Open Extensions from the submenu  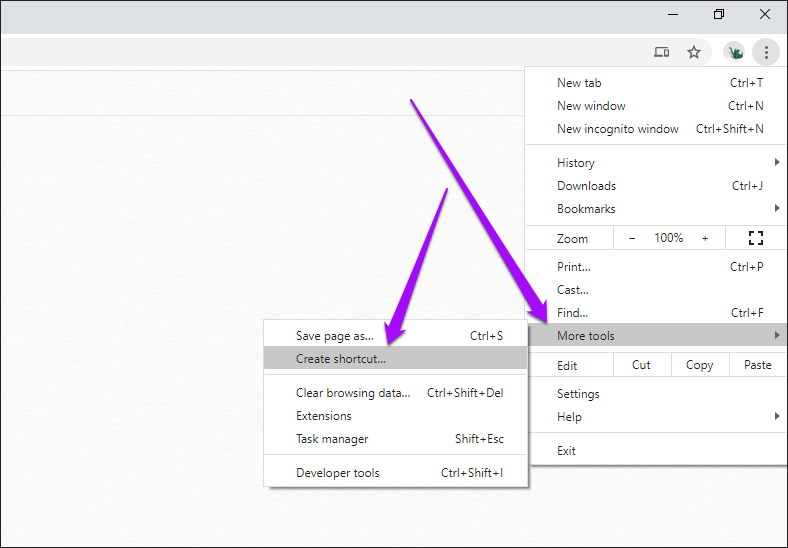coord(396,416)
